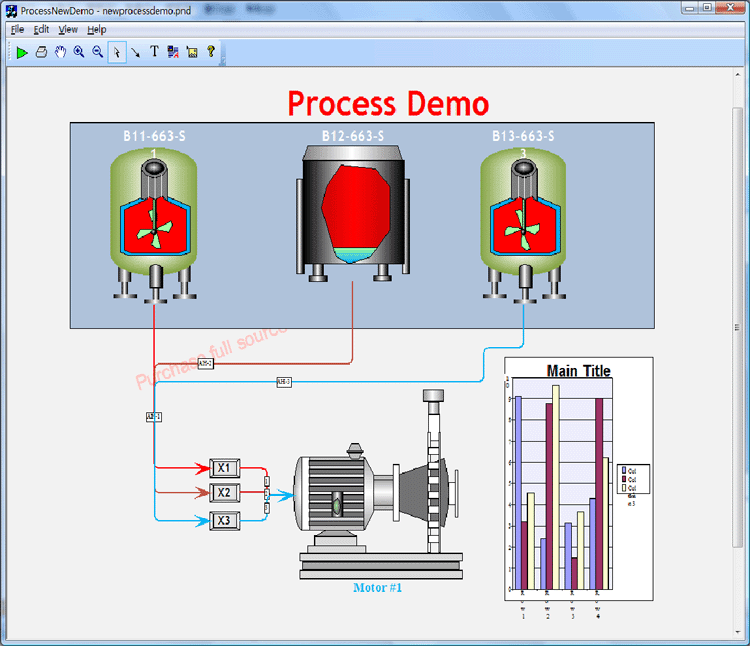
Task: Open the Edit menu
Action: (41, 30)
